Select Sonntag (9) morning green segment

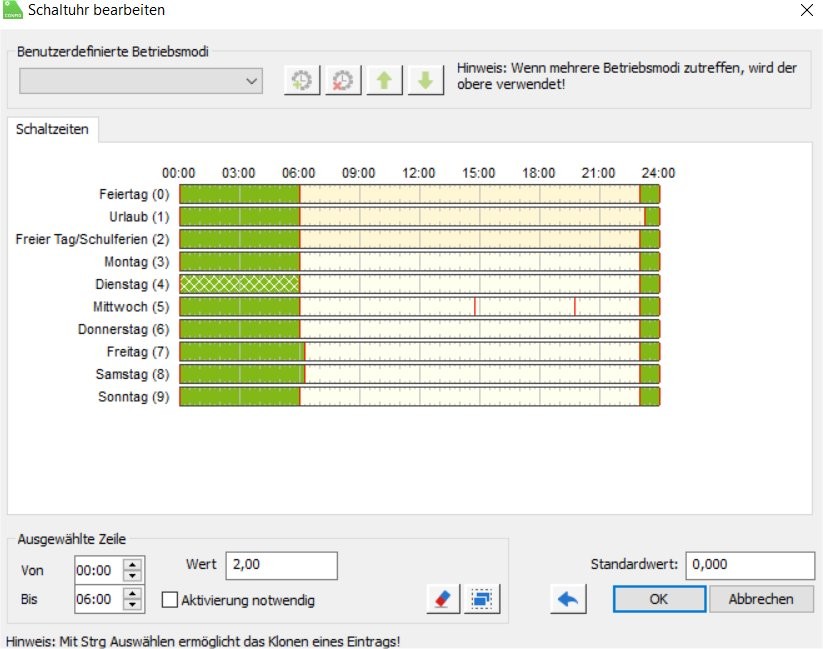tap(240, 396)
